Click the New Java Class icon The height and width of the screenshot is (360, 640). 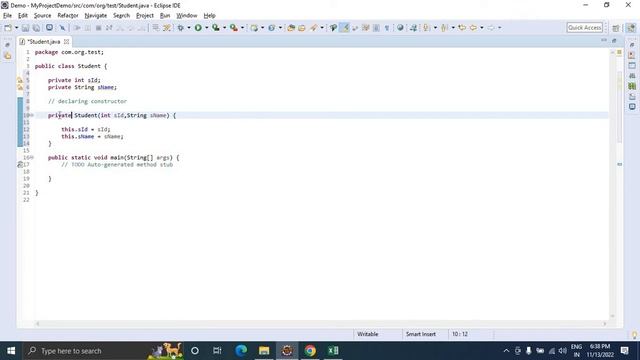click(x=271, y=28)
